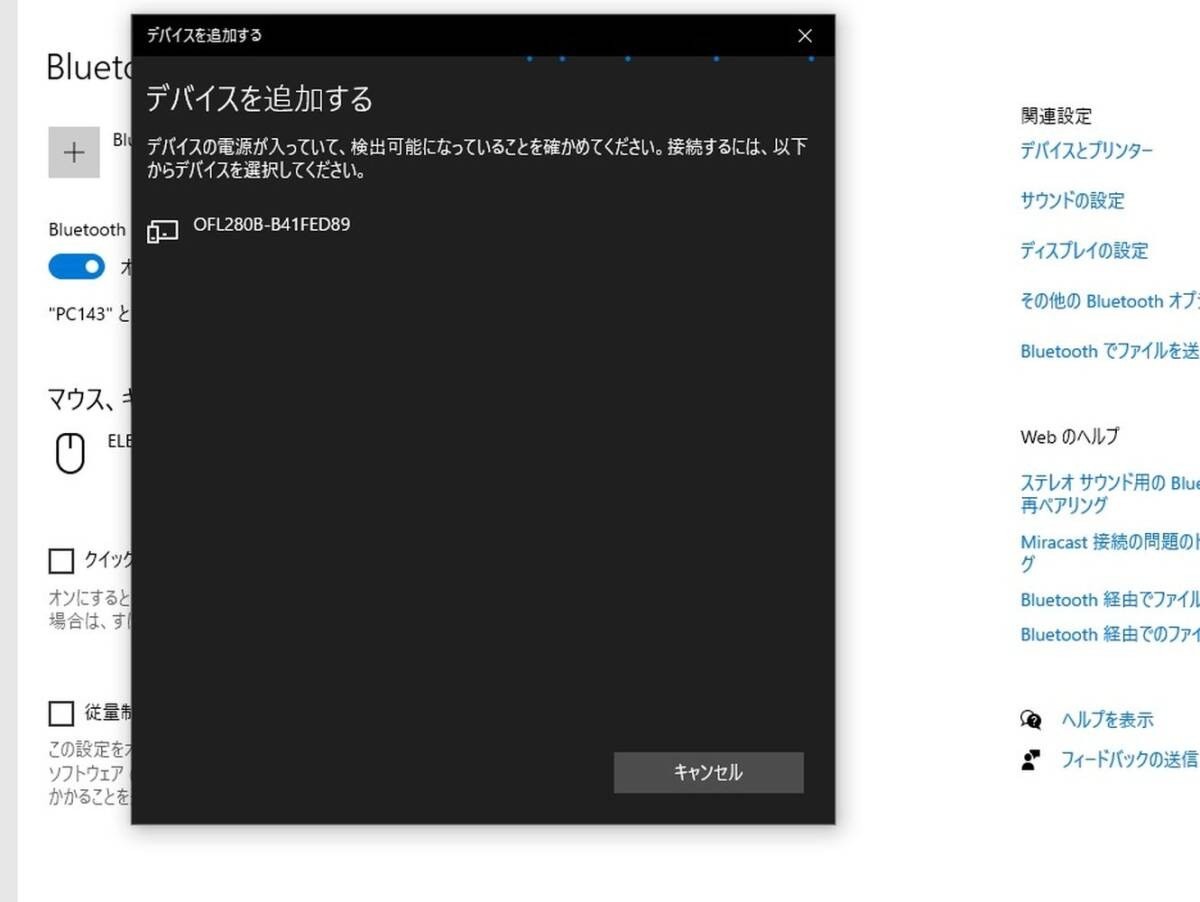Click ヘルプを表示 link

(x=1107, y=719)
